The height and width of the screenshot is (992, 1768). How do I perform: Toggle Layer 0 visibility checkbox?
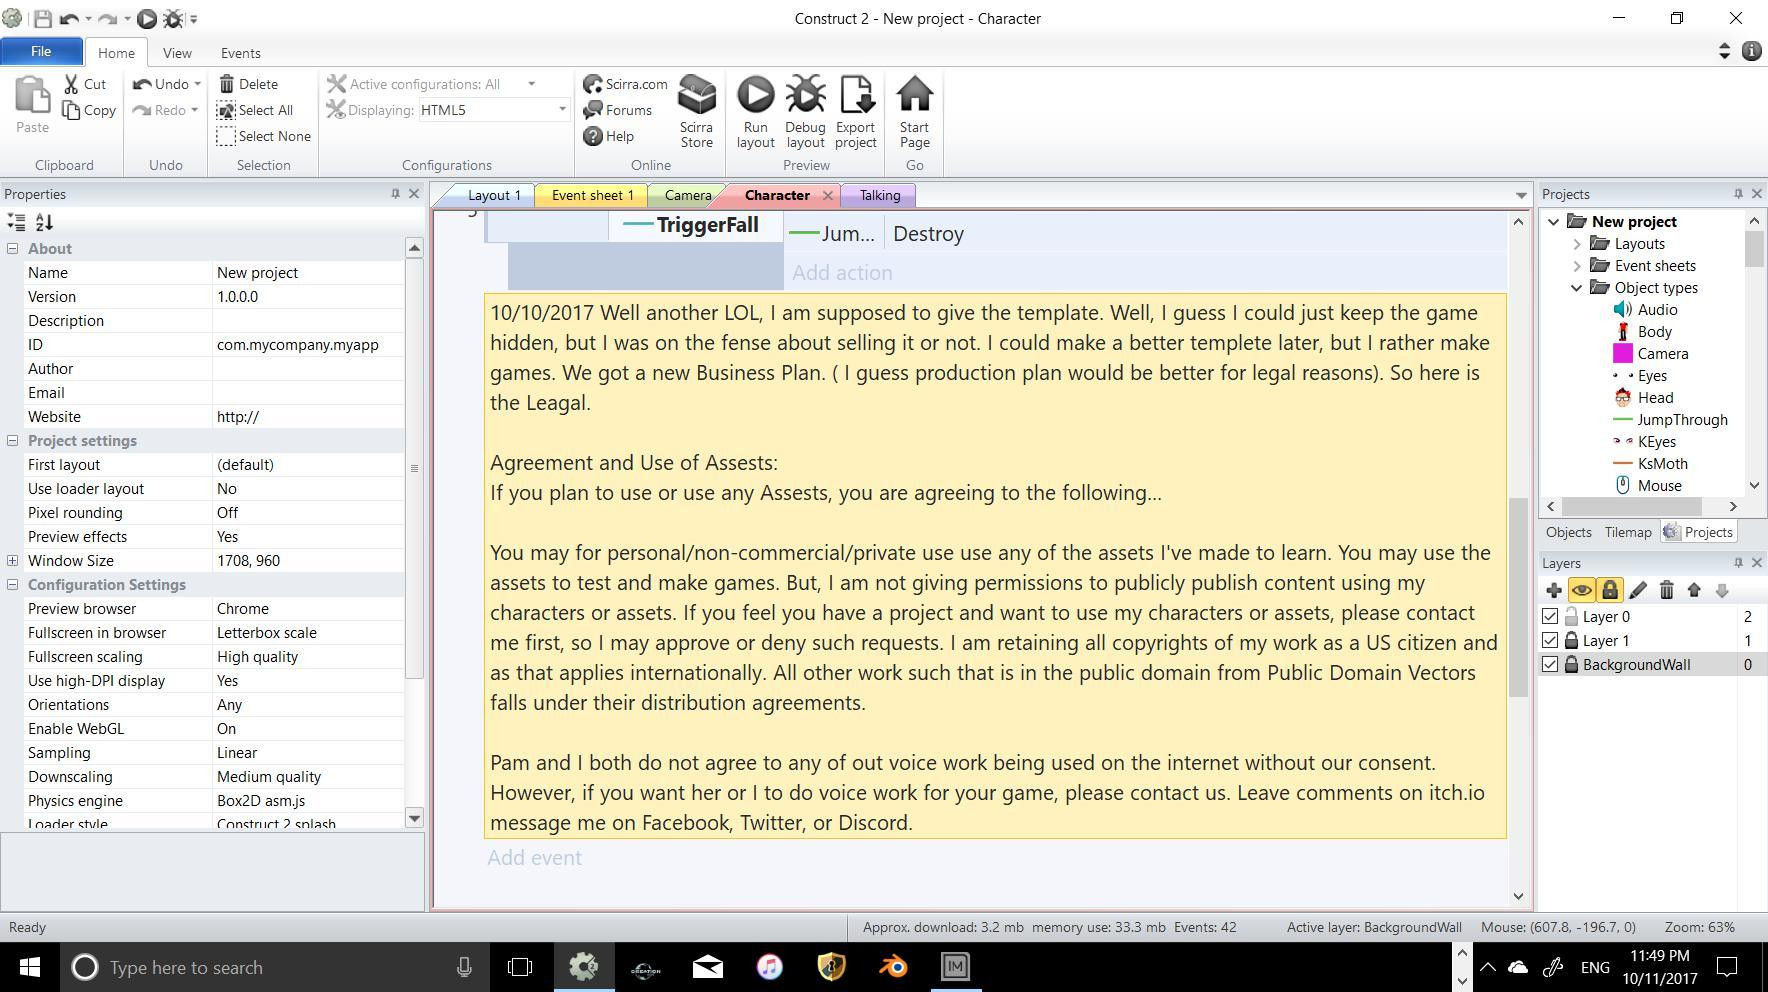coord(1550,617)
